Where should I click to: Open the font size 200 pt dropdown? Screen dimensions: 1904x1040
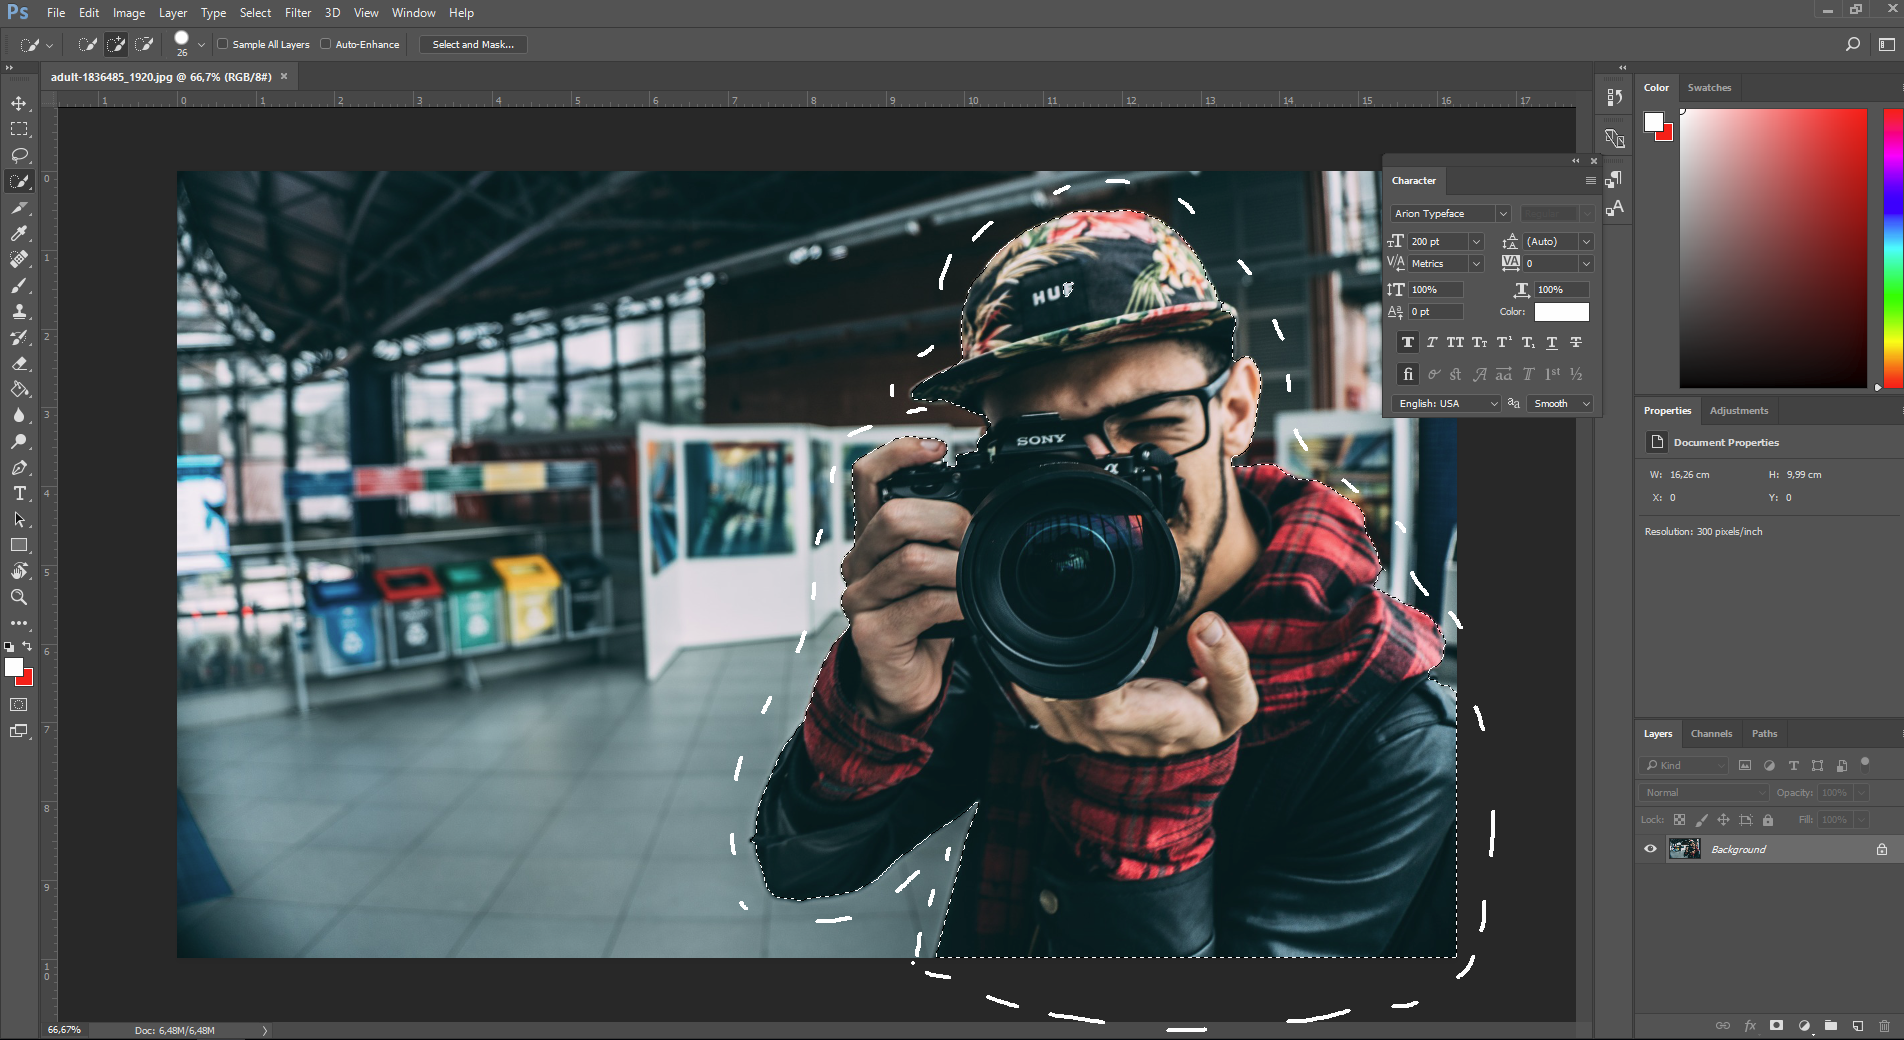tap(1476, 241)
